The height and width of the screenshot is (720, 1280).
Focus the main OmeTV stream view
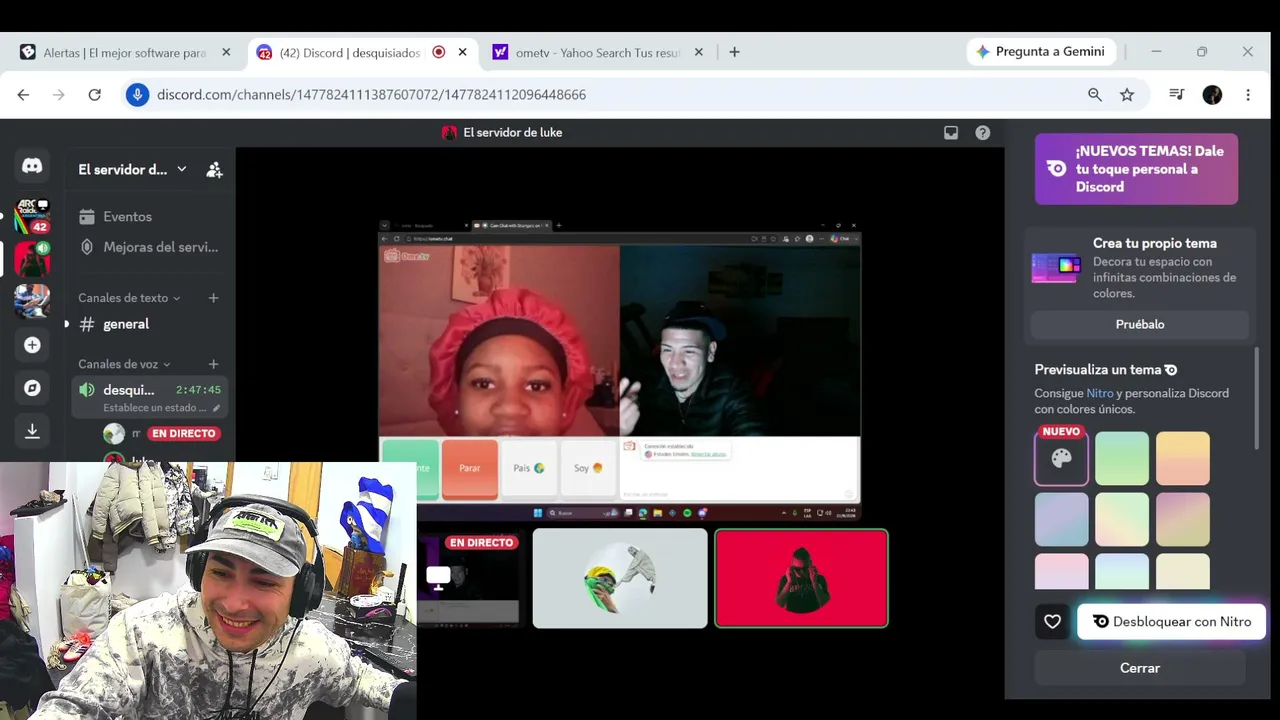(x=619, y=371)
